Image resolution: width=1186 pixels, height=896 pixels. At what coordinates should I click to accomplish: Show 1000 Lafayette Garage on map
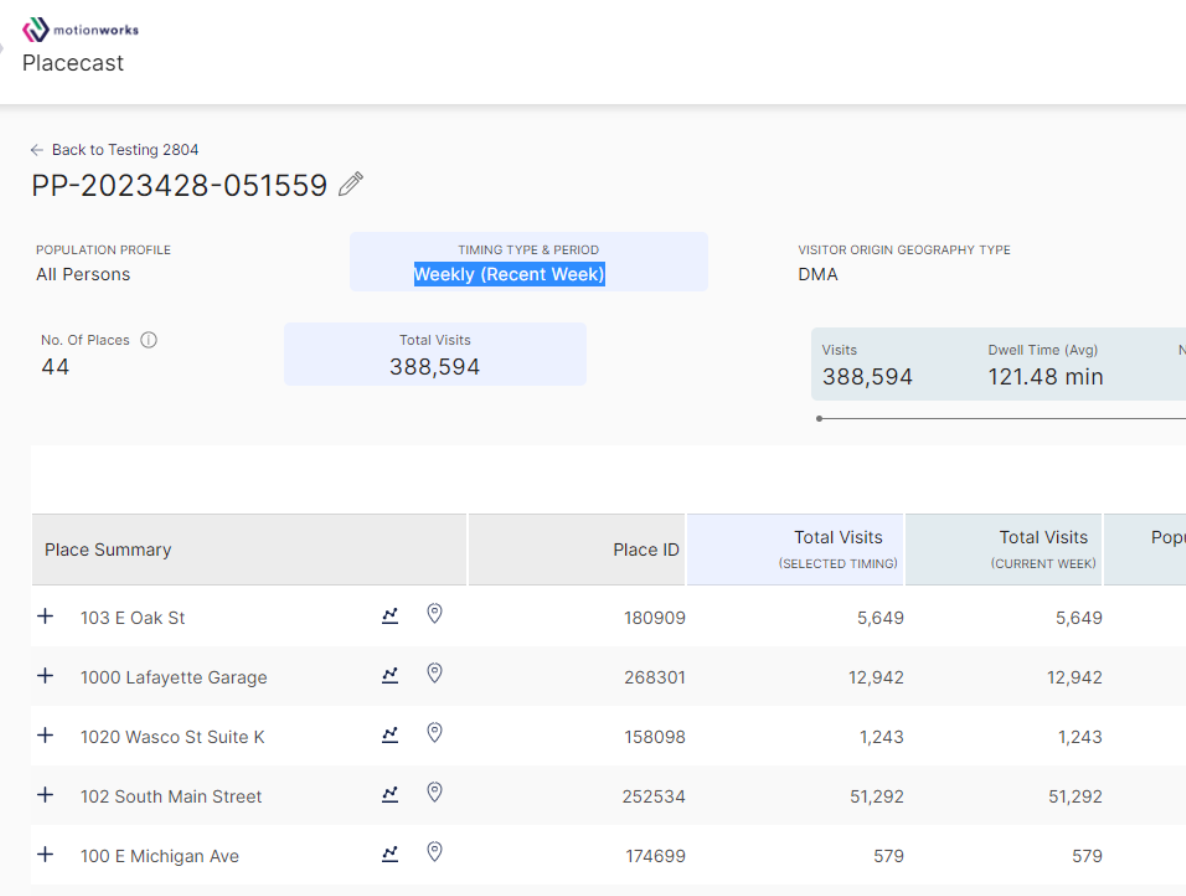(x=434, y=673)
